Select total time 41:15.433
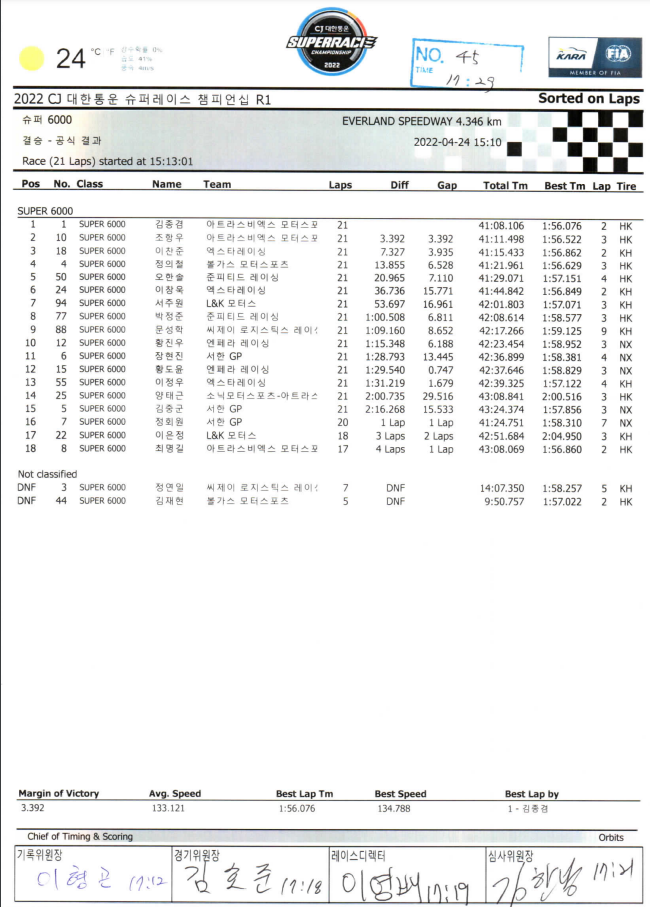The image size is (650, 907). [x=501, y=253]
